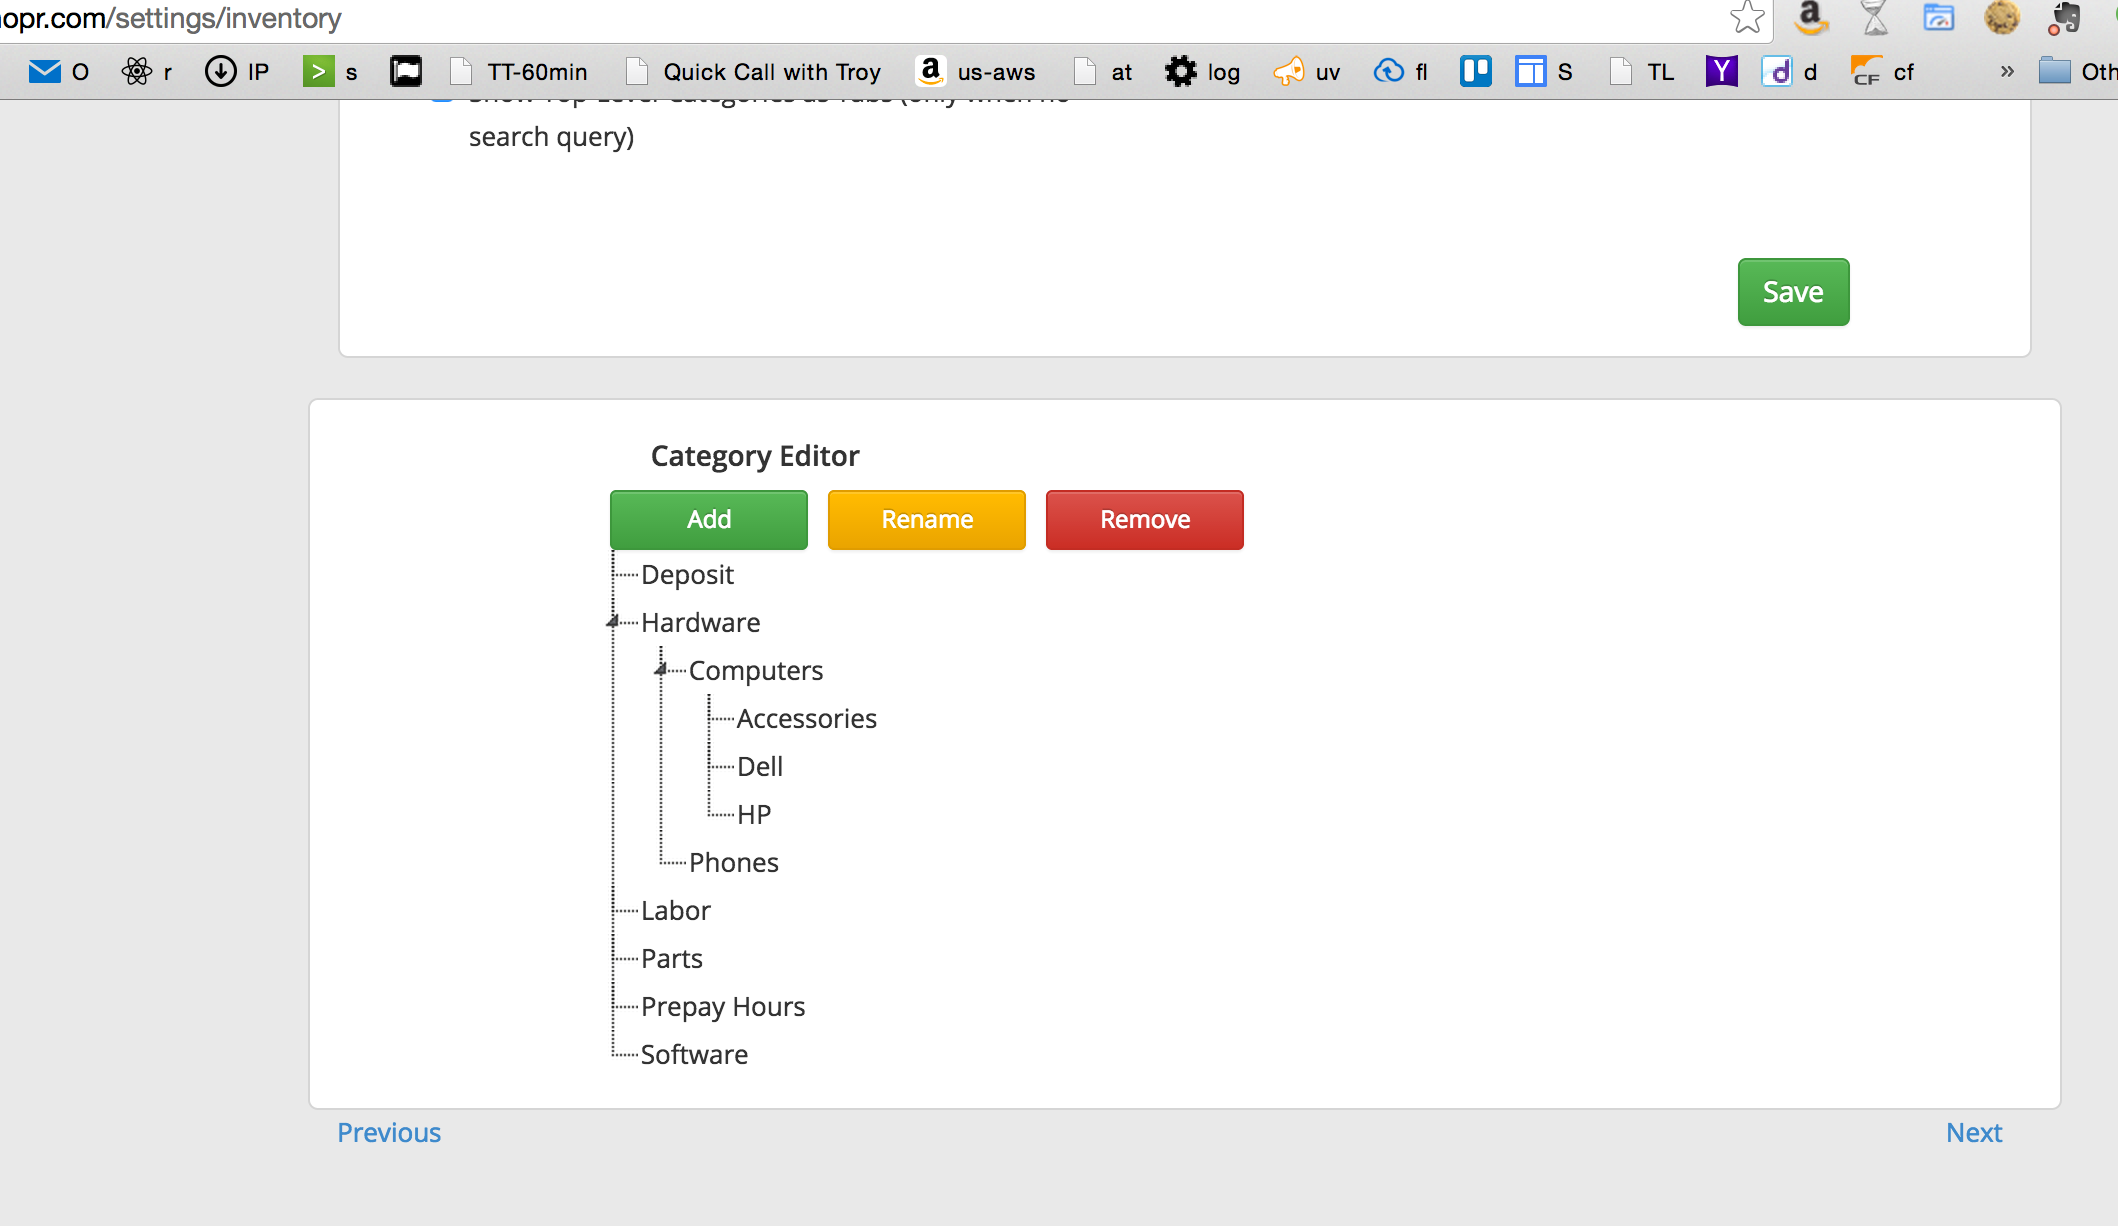The image size is (2118, 1226).
Task: Open the 'log' gear bookmark
Action: 1203,71
